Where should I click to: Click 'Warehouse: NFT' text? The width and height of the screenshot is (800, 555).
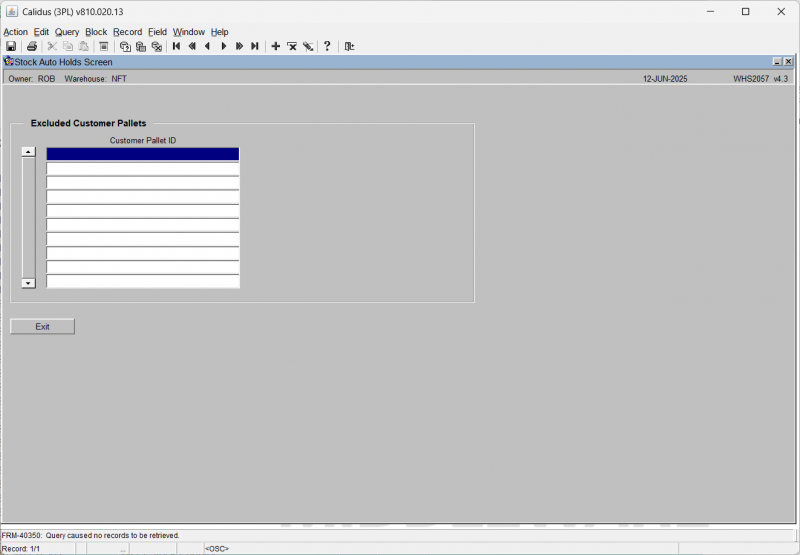pyautogui.click(x=95, y=79)
